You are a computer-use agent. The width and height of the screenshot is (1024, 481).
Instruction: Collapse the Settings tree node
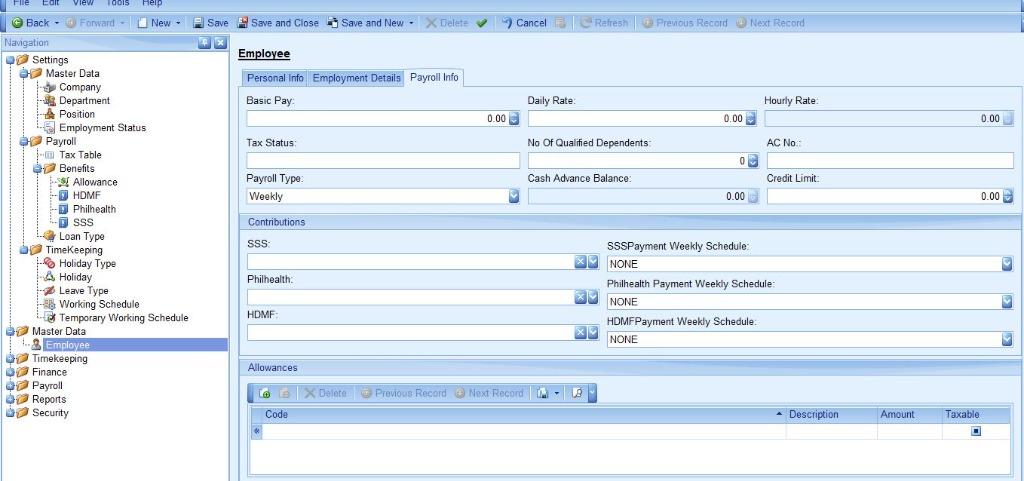[x=9, y=60]
